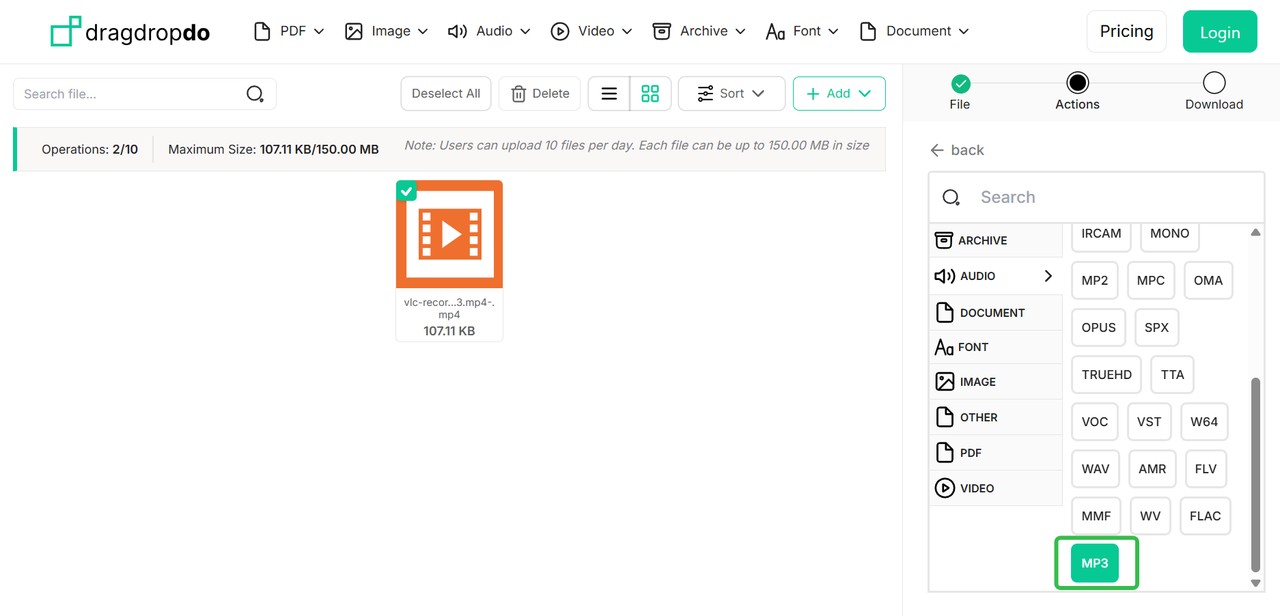Screen dimensions: 1280x616
Task: Click the dragdropdo logo icon
Action: point(66,31)
